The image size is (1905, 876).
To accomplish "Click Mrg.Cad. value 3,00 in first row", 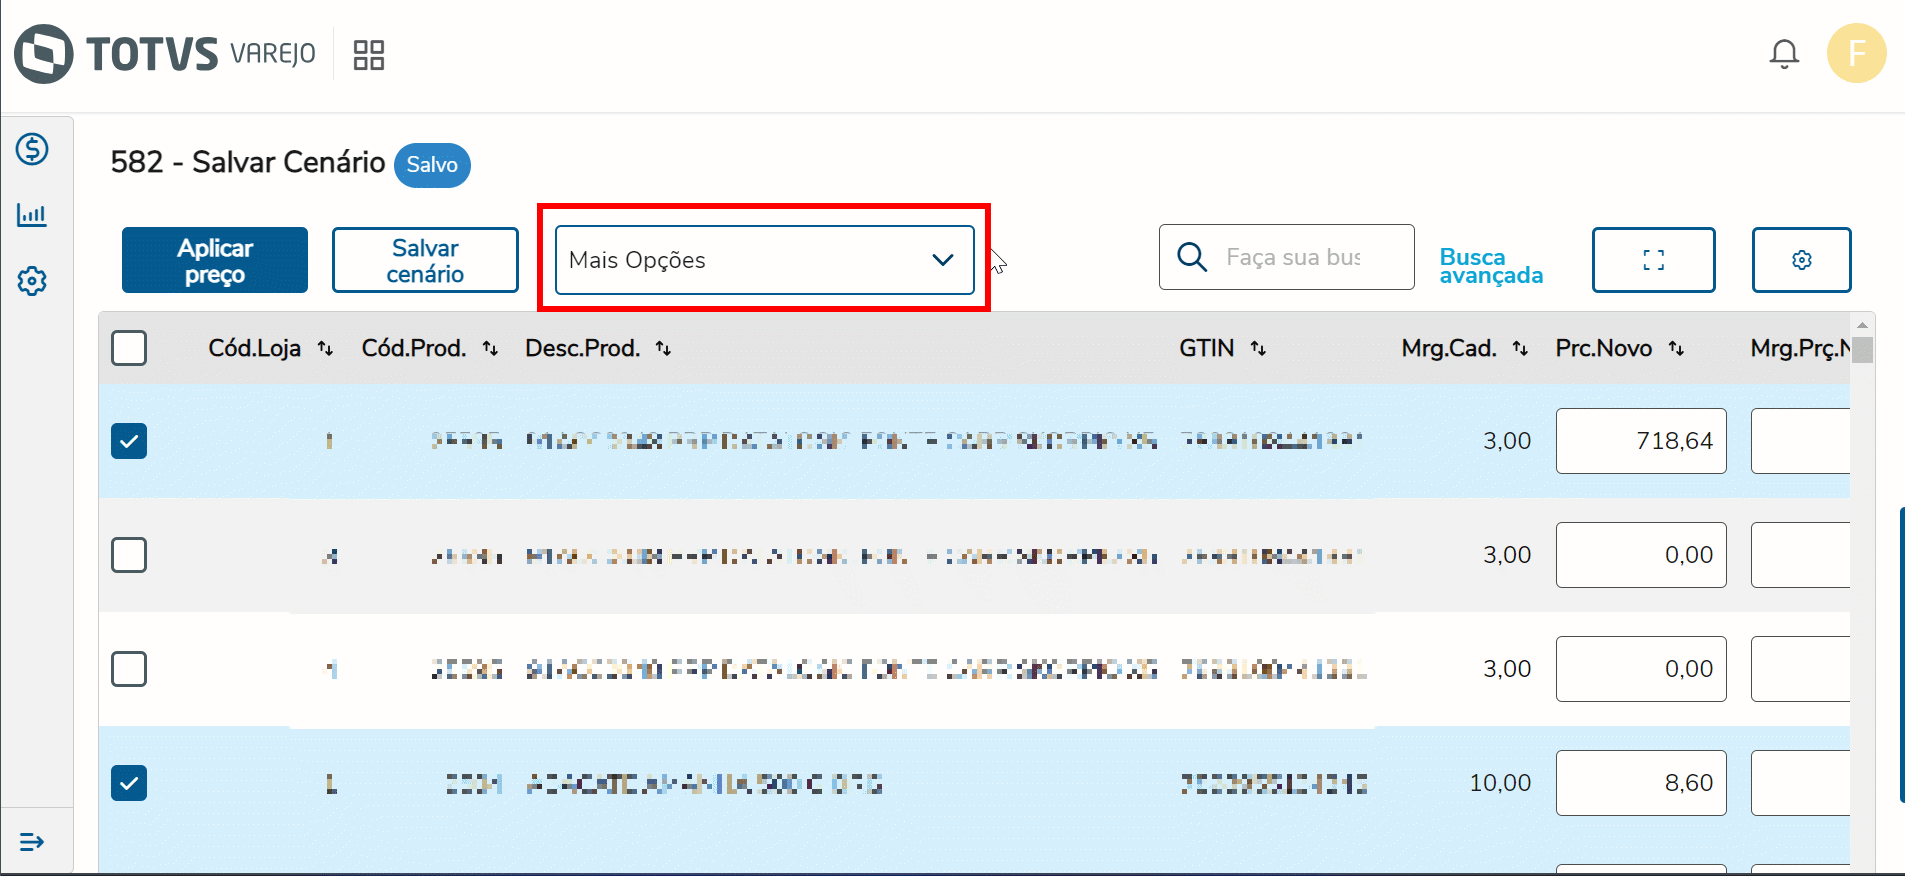I will coord(1507,441).
